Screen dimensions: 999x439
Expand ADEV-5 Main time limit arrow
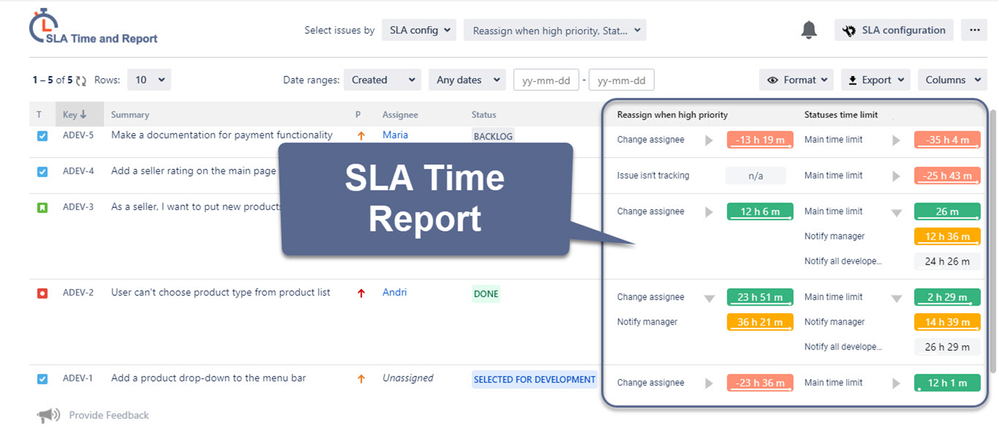click(896, 140)
